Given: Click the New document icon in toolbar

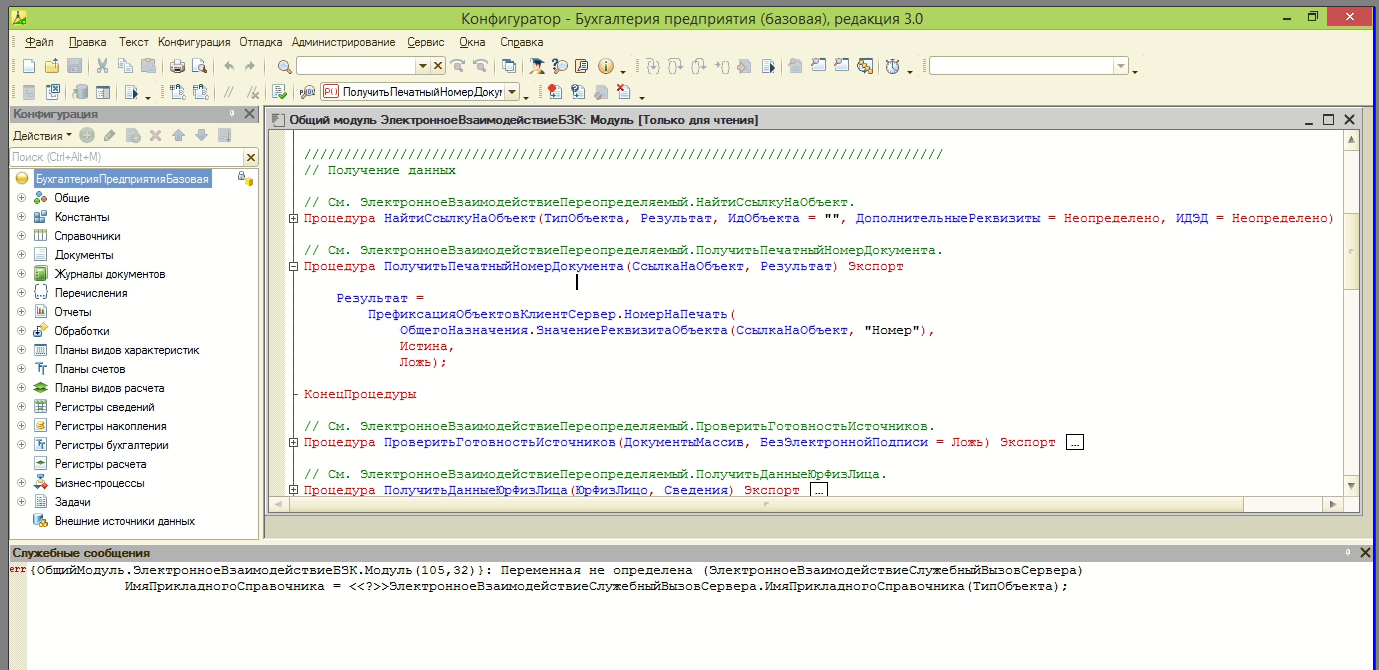Looking at the screenshot, I should (28, 66).
